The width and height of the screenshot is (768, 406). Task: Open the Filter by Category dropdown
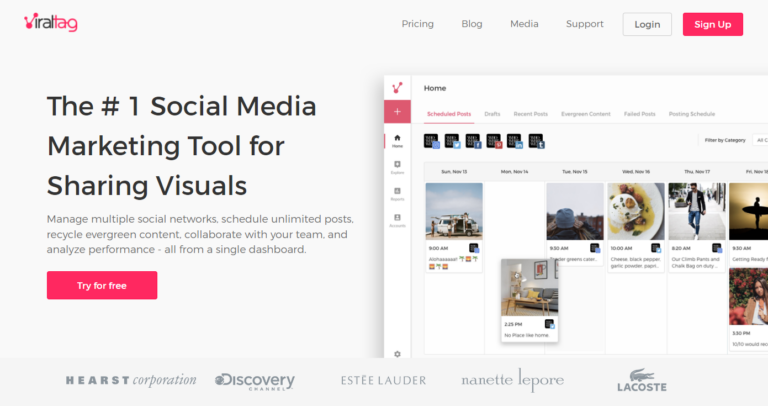tap(760, 140)
